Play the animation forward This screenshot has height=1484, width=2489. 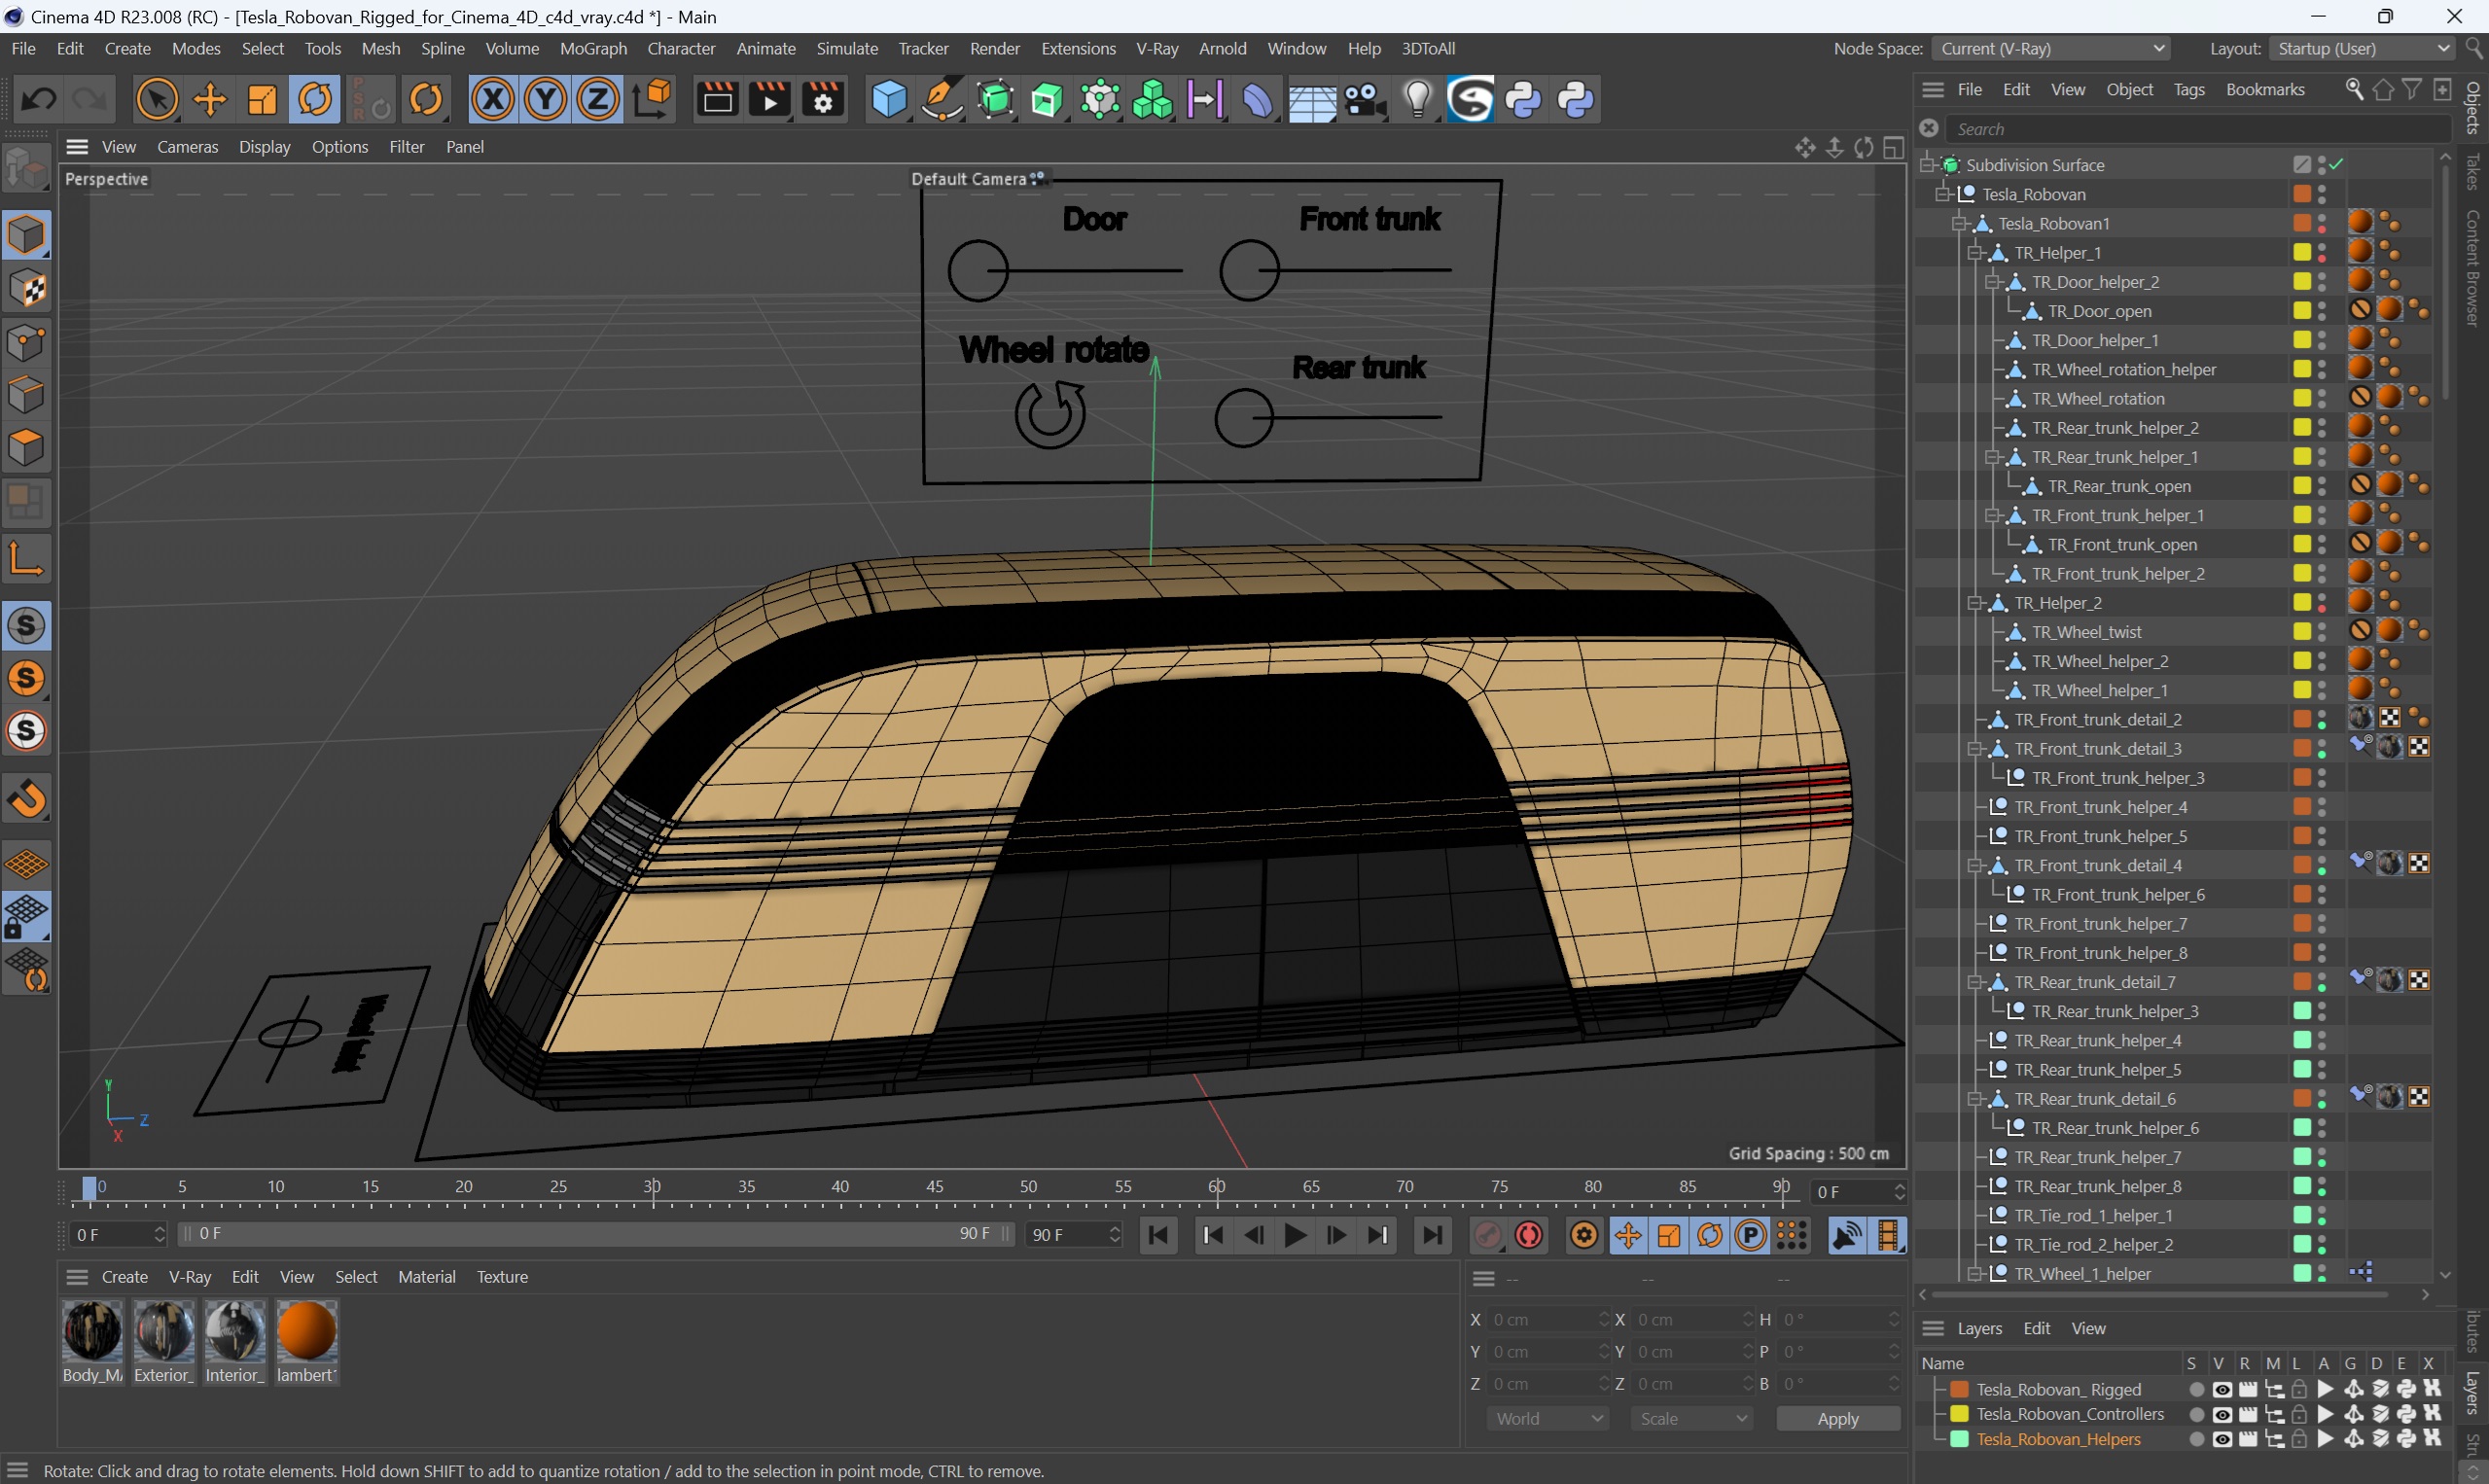point(1295,1235)
